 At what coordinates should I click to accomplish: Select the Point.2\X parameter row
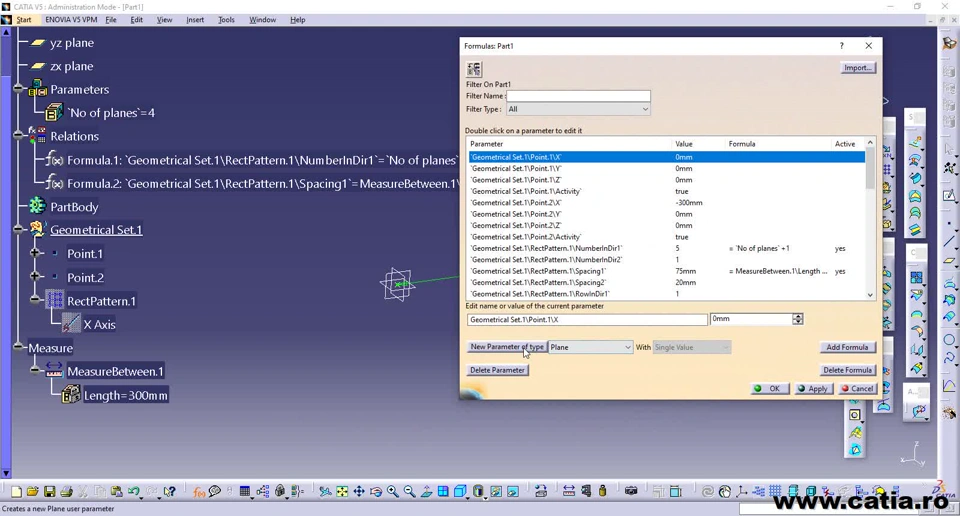tap(667, 203)
